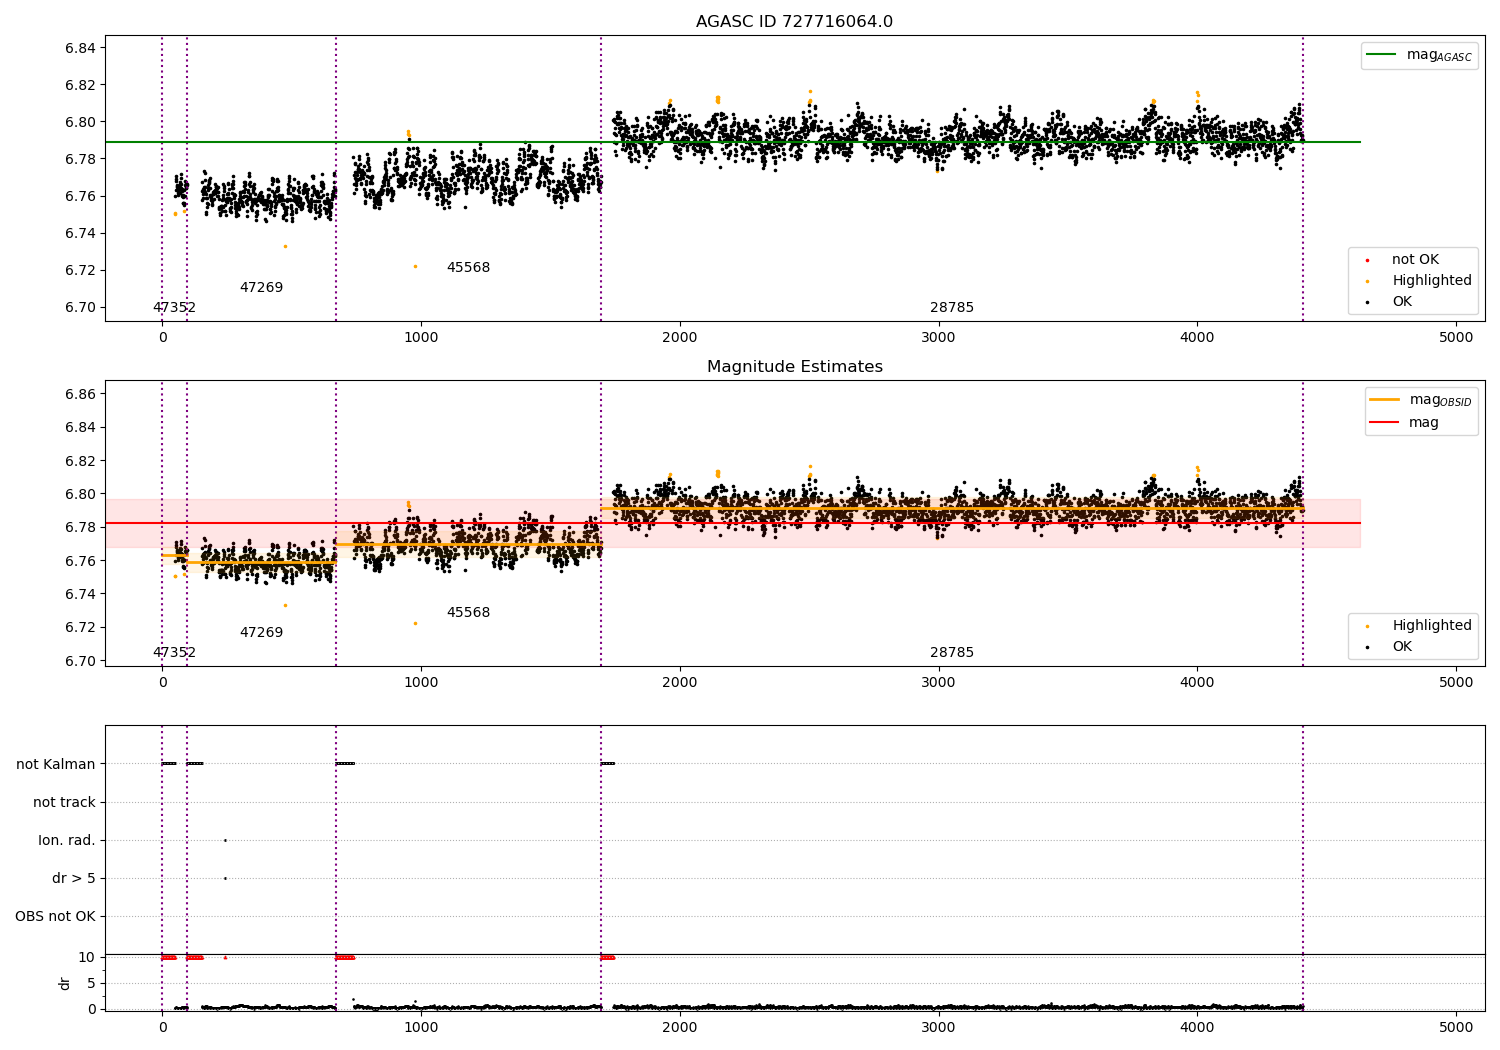The image size is (1500, 1050).
Task: Click obsid label 28785 in the AGASC ID plot
Action: coord(951,308)
